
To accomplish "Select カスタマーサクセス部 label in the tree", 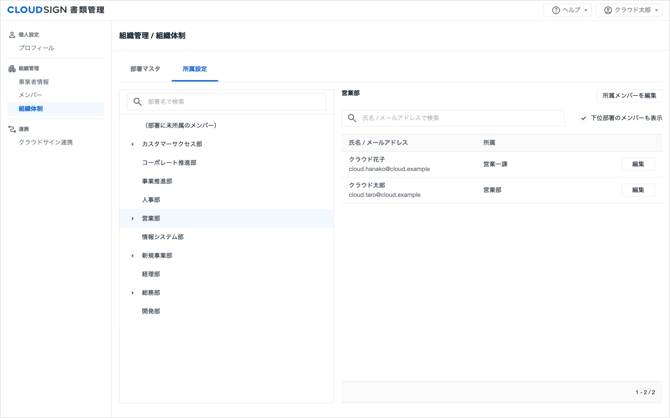I will 172,144.
